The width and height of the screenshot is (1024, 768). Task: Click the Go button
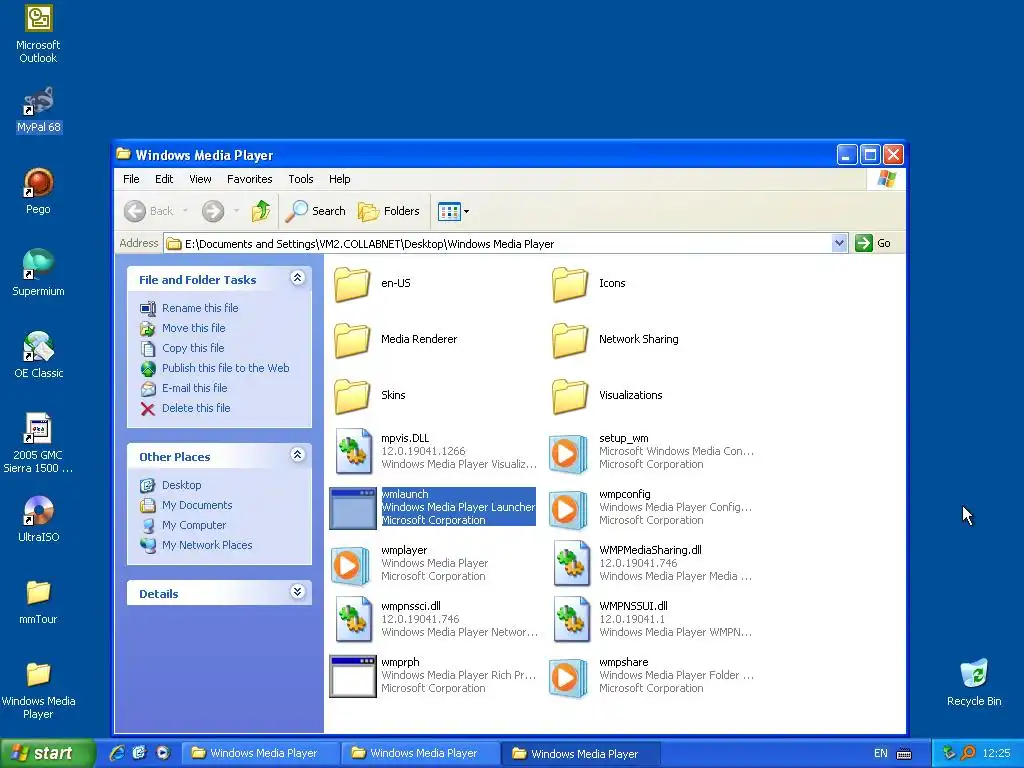(873, 243)
